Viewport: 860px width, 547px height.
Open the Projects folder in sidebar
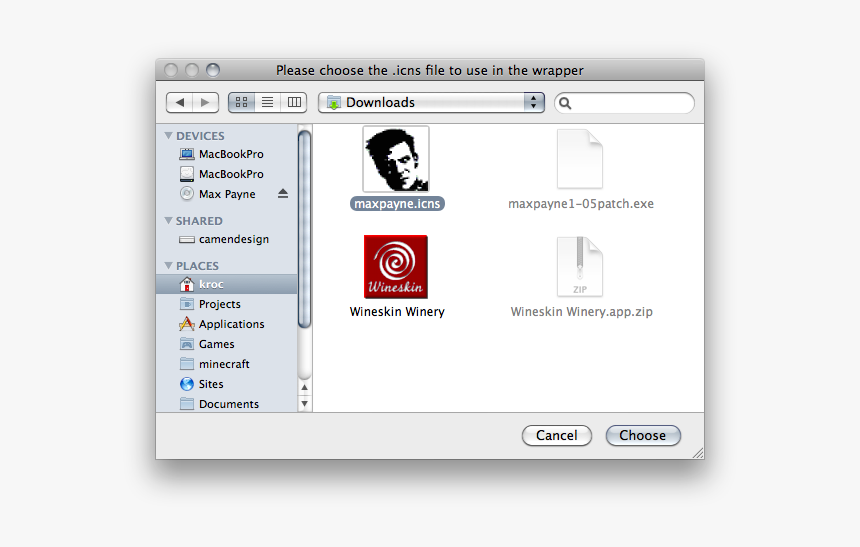(x=227, y=304)
